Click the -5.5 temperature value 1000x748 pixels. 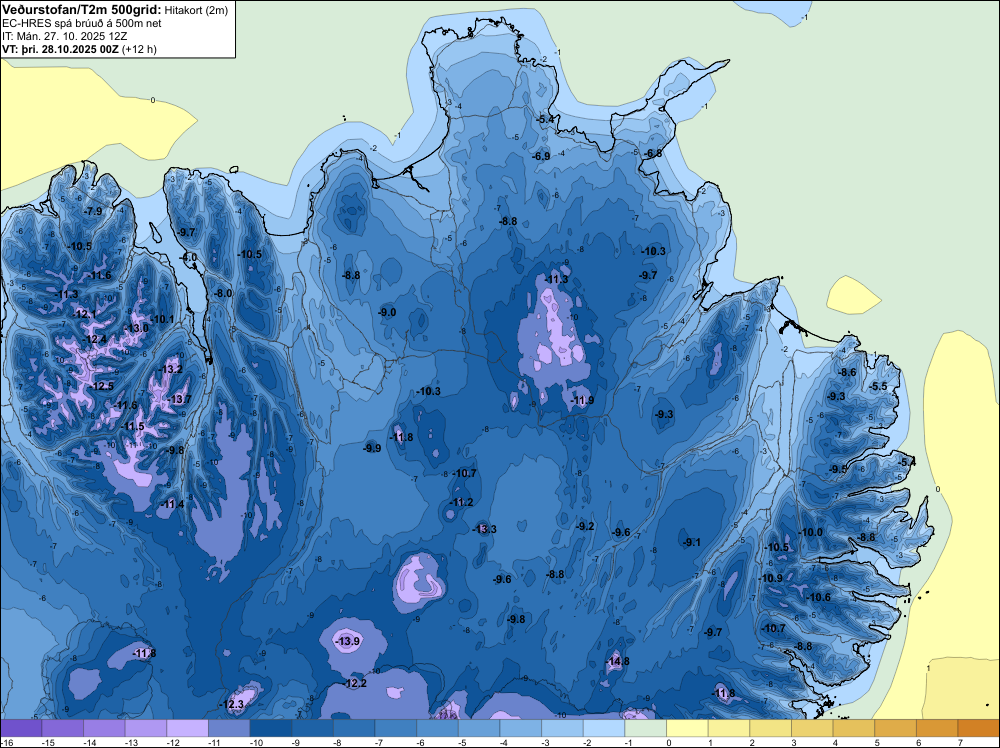click(x=878, y=386)
